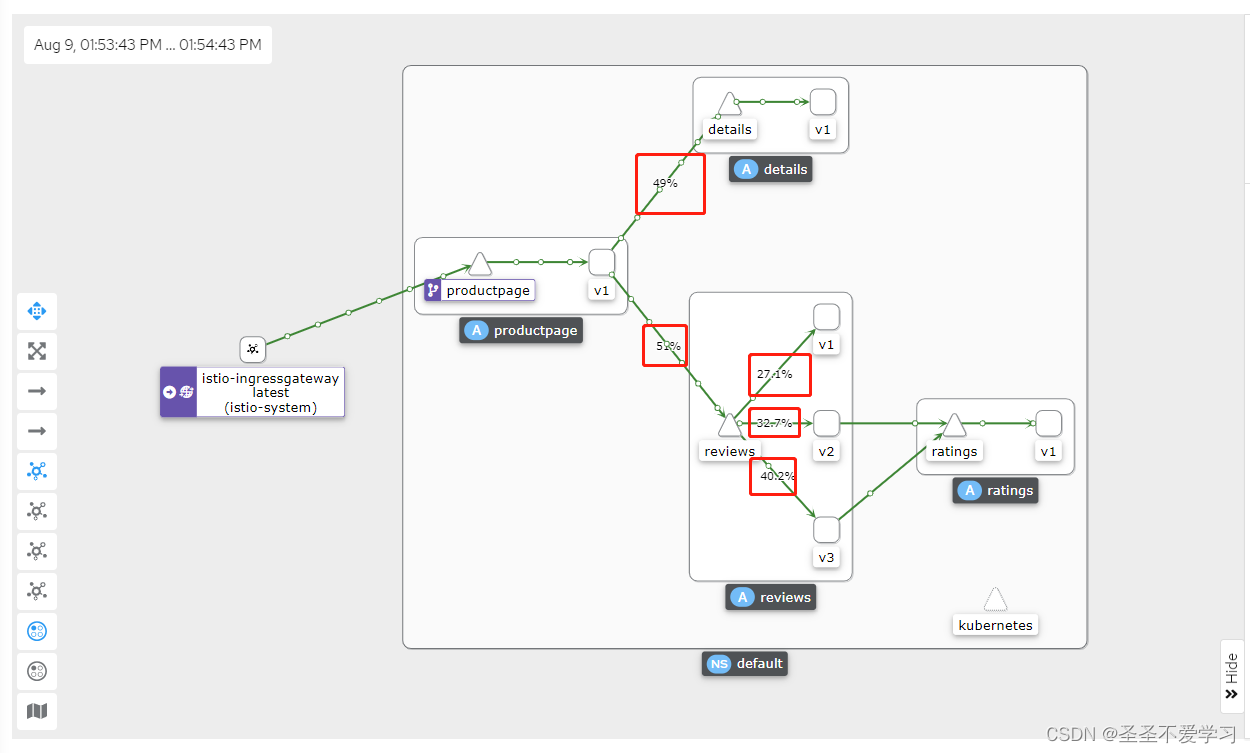Select the kubernetes dashed triangle node

pos(995,599)
